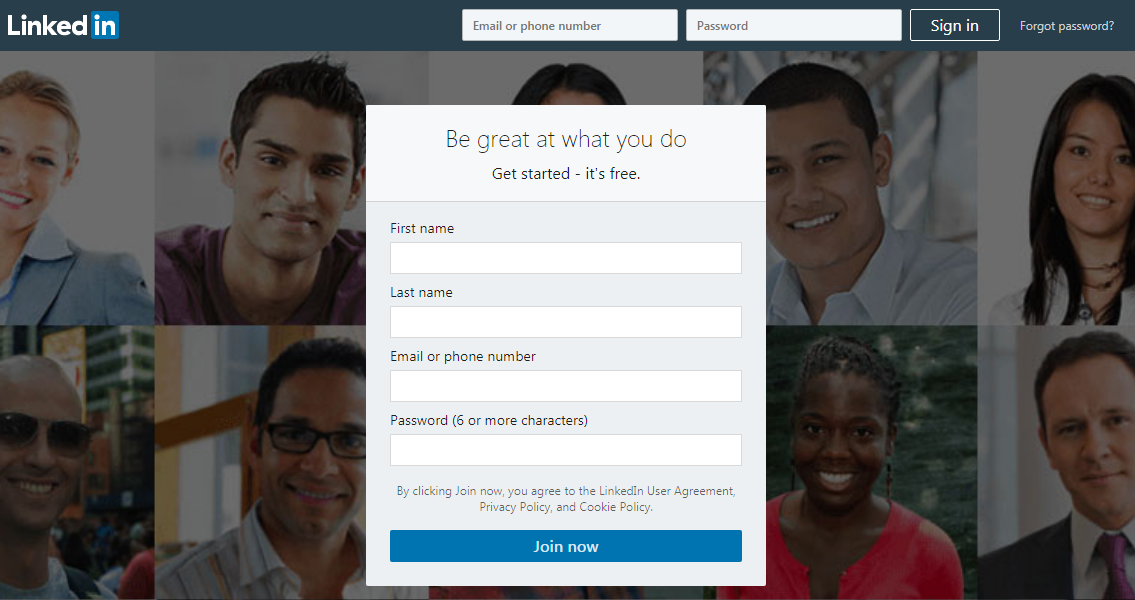Image resolution: width=1135 pixels, height=600 pixels.
Task: Click the 'Get started - it's free.' subheading
Action: (x=566, y=174)
